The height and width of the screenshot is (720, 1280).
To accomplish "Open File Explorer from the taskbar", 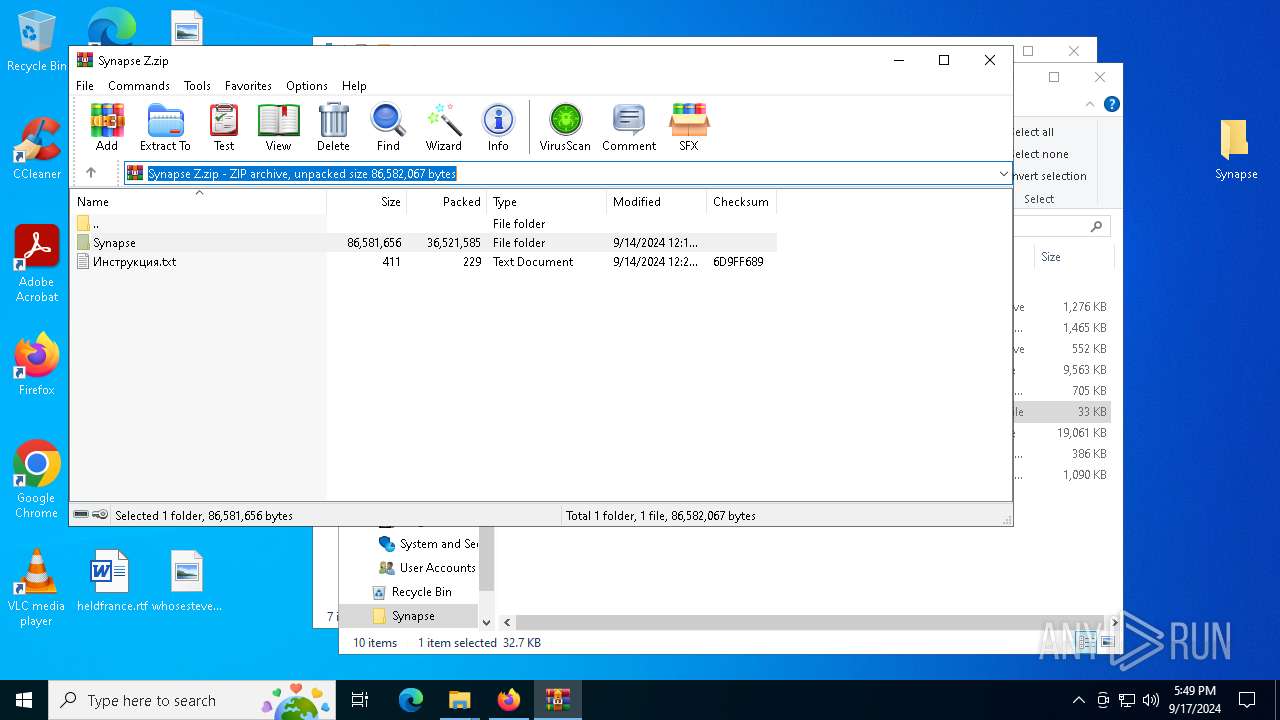I will 460,700.
